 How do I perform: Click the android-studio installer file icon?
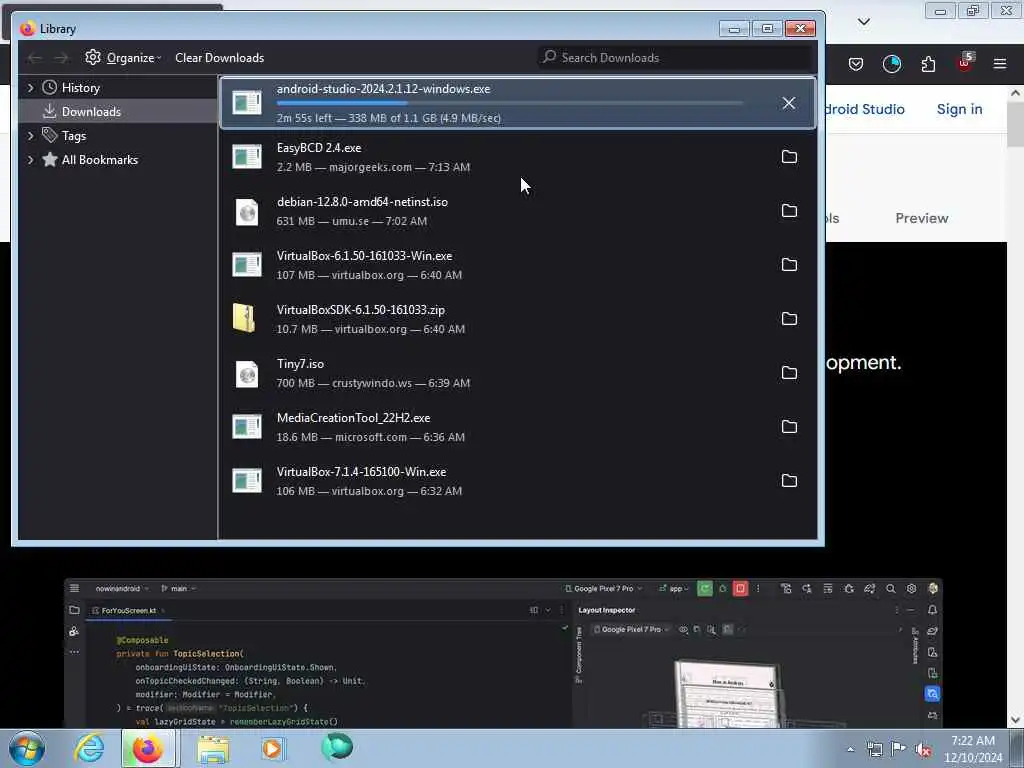247,103
